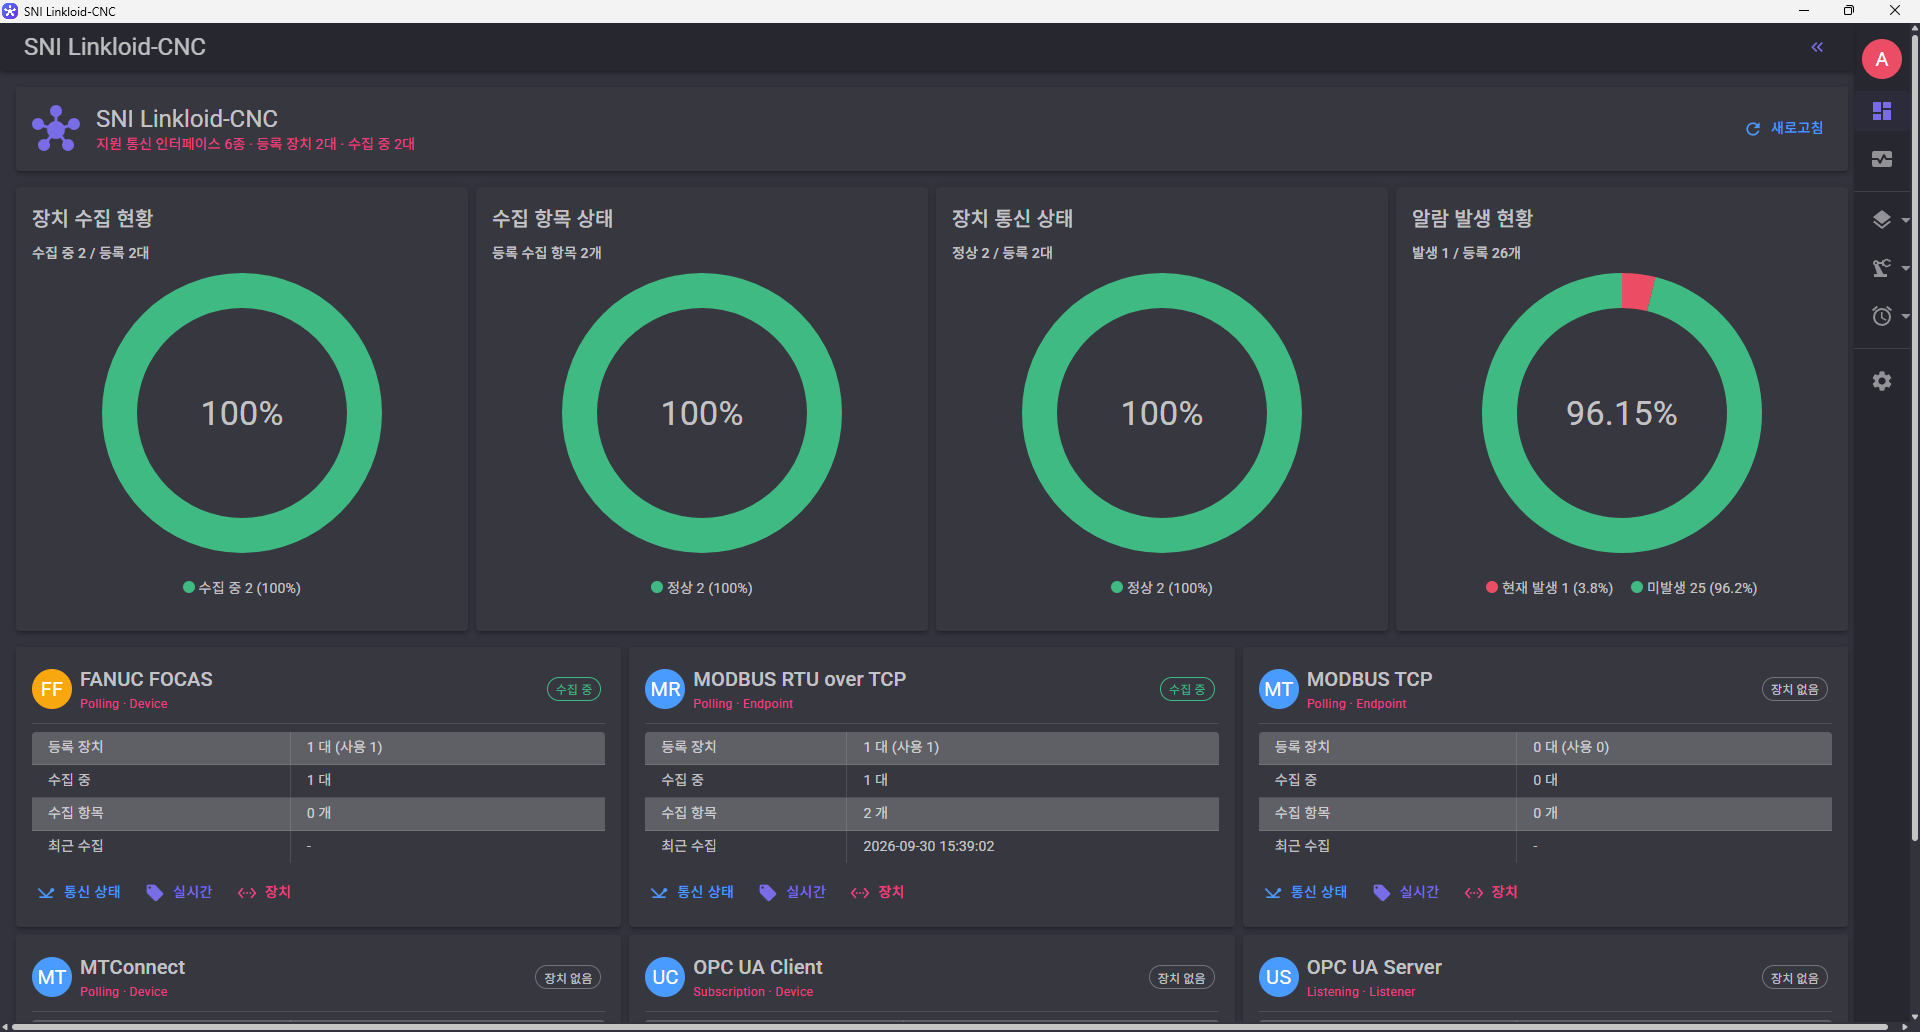This screenshot has height=1032, width=1920.
Task: Open the settings gear in sidebar
Action: (1881, 381)
